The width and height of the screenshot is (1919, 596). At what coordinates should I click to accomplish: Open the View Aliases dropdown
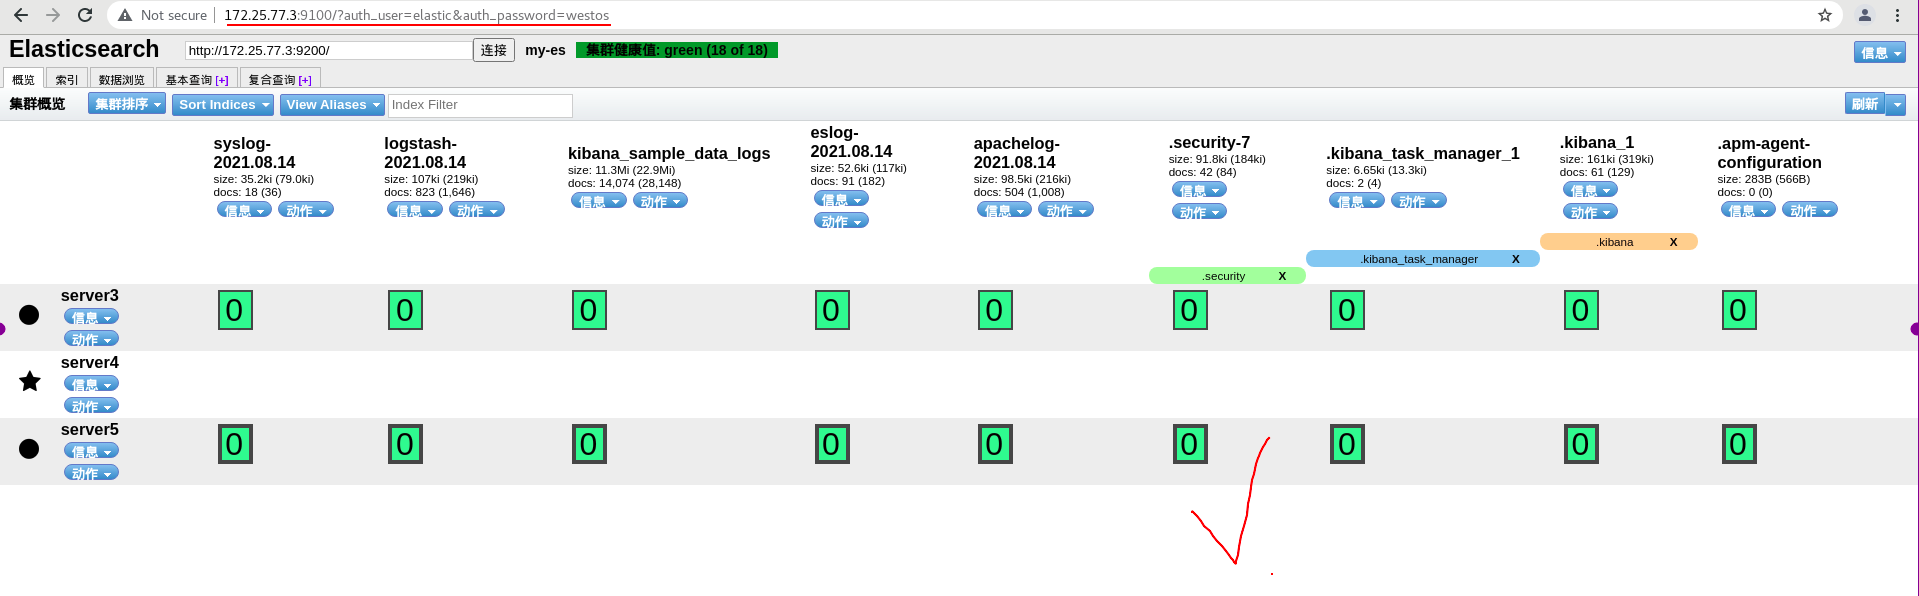[x=332, y=104]
